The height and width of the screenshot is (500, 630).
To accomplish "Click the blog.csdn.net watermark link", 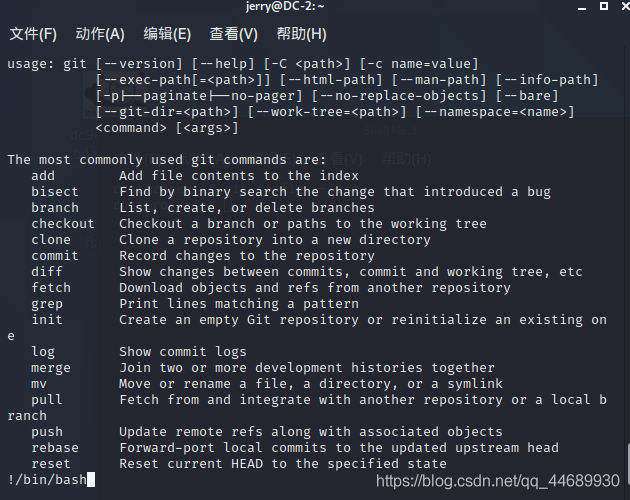I will coord(497,482).
